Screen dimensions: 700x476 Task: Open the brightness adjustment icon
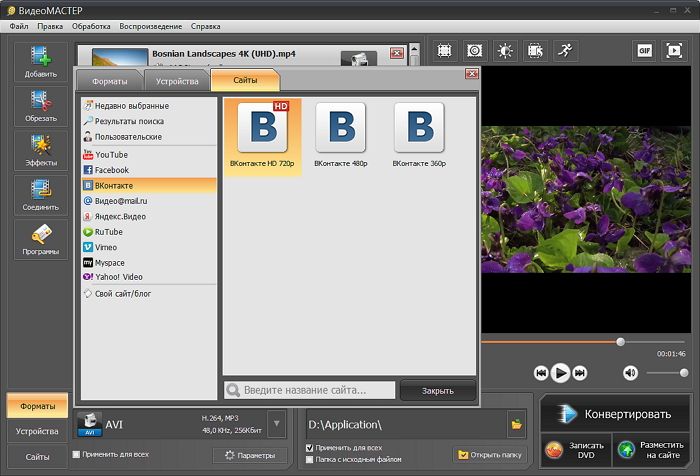(505, 50)
